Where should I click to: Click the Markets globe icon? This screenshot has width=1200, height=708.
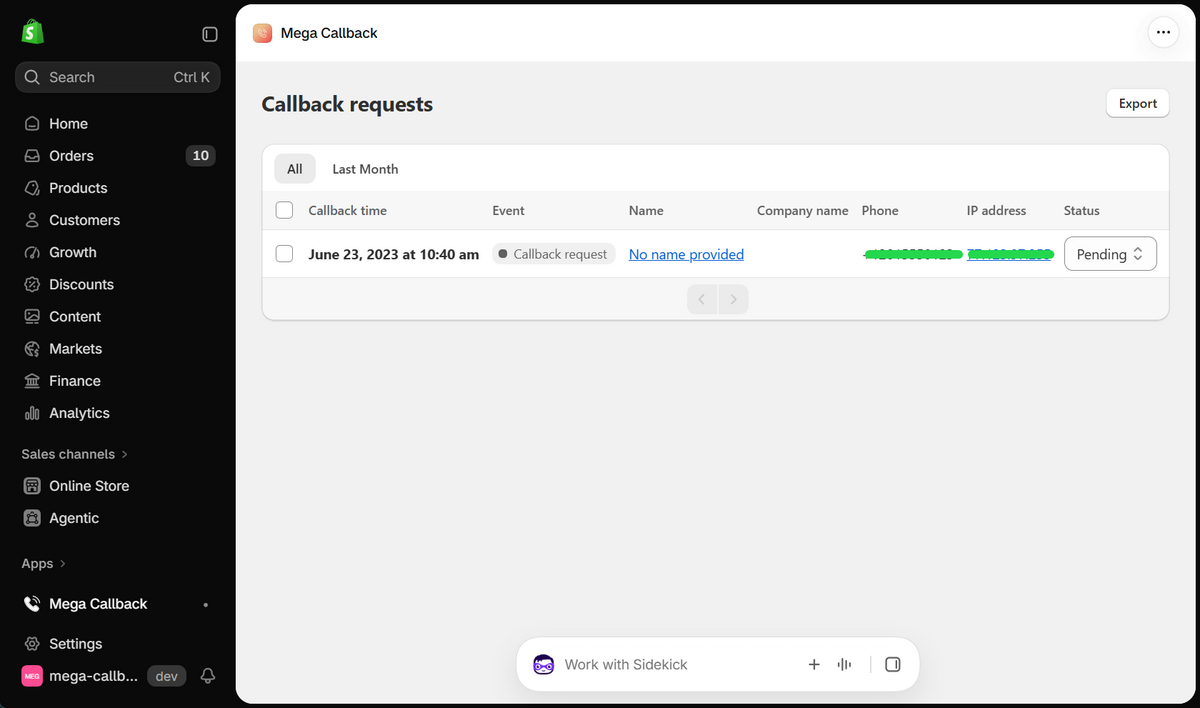pos(32,349)
